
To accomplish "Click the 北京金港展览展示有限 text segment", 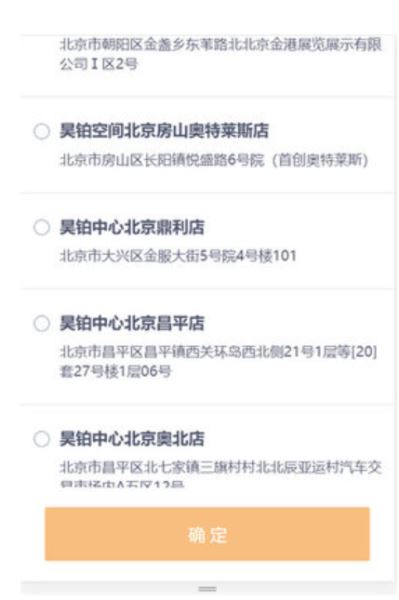I will coord(312,44).
